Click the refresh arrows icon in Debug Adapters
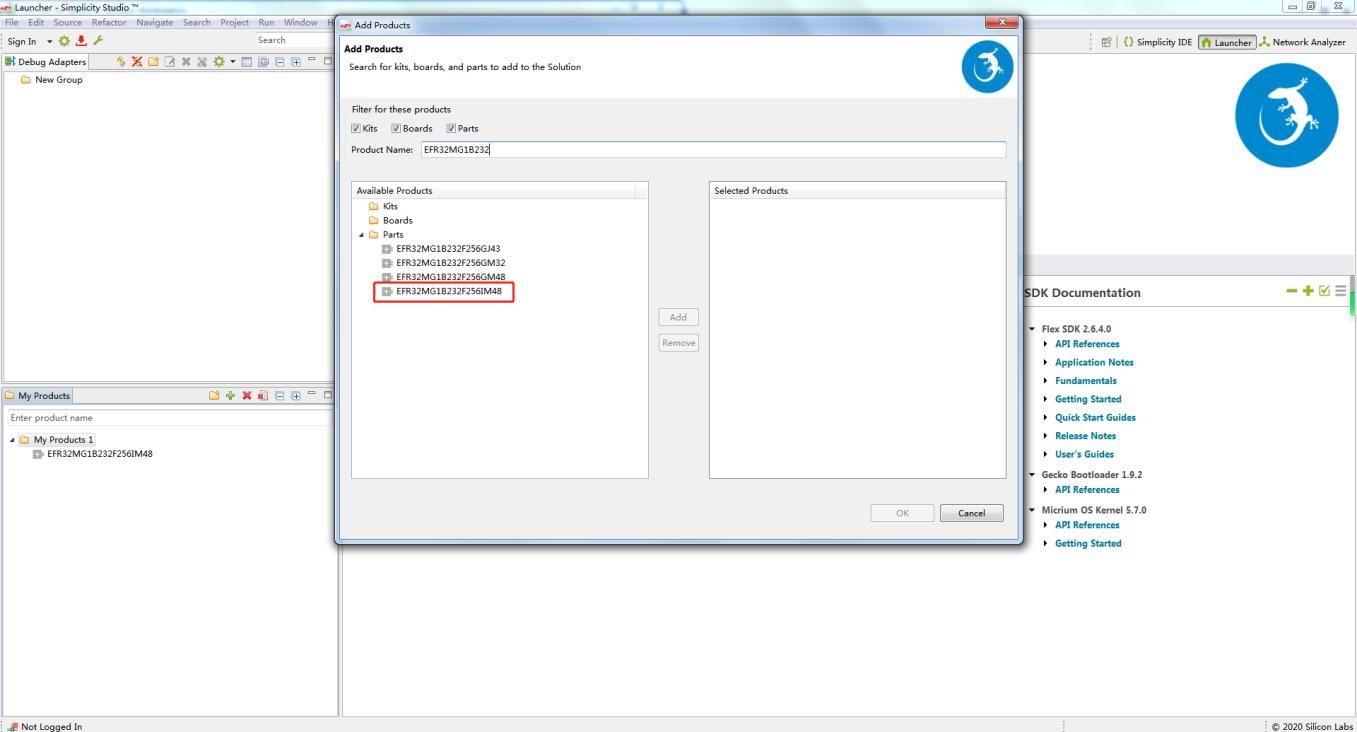Image resolution: width=1357 pixels, height=732 pixels. (121, 62)
